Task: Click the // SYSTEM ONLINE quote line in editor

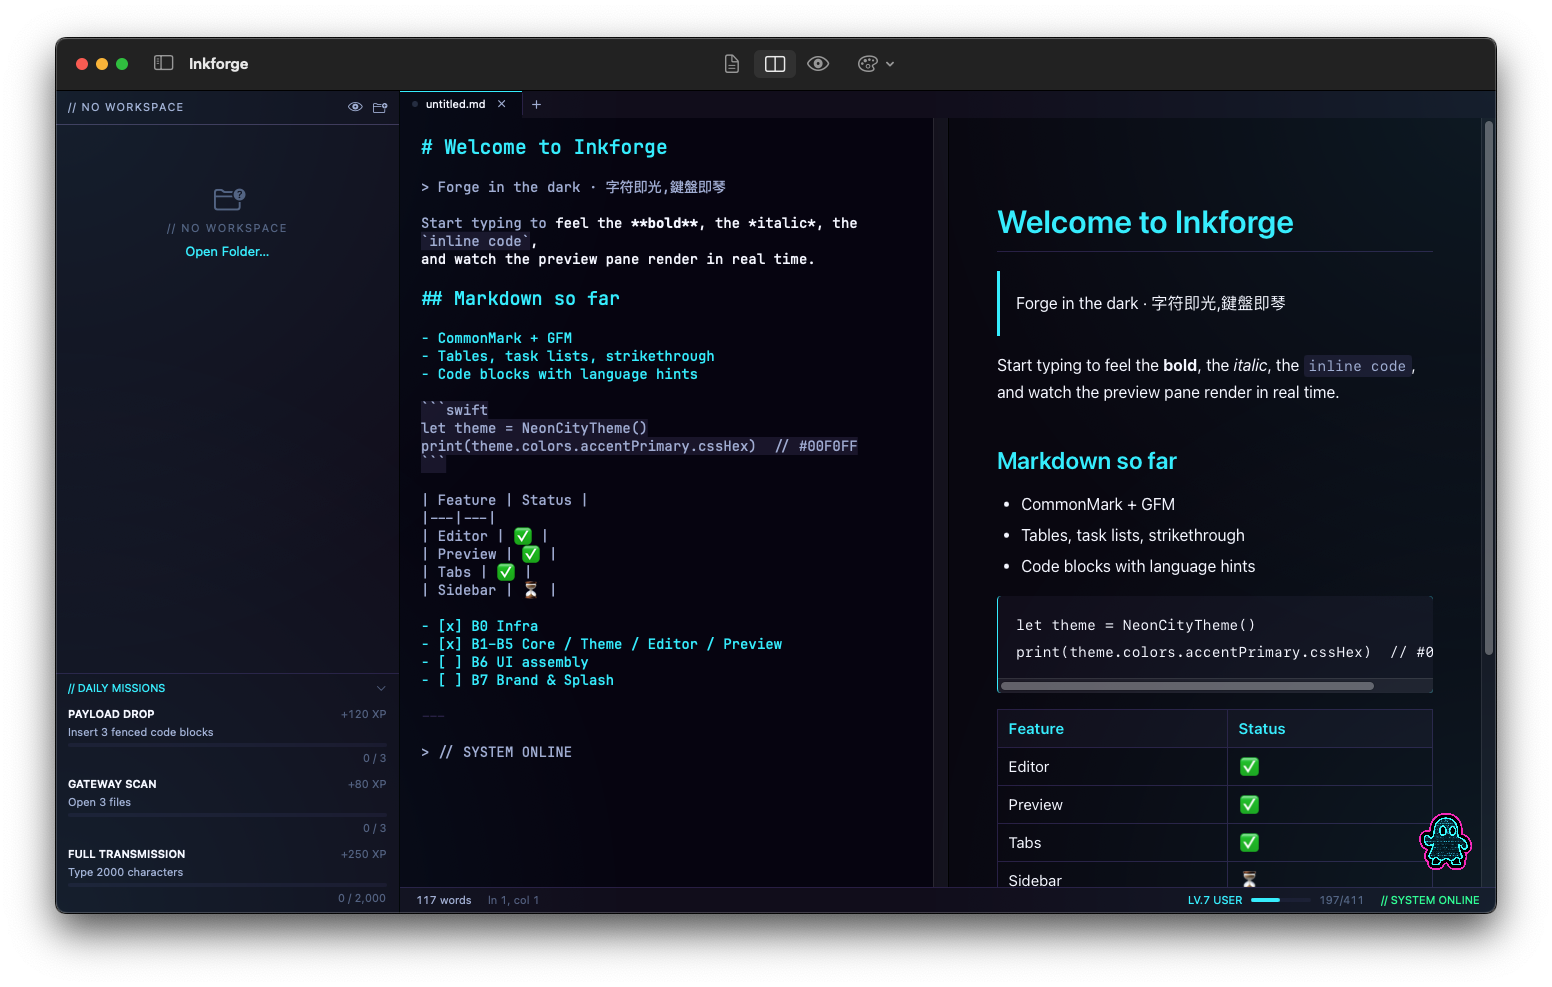Action: (497, 752)
